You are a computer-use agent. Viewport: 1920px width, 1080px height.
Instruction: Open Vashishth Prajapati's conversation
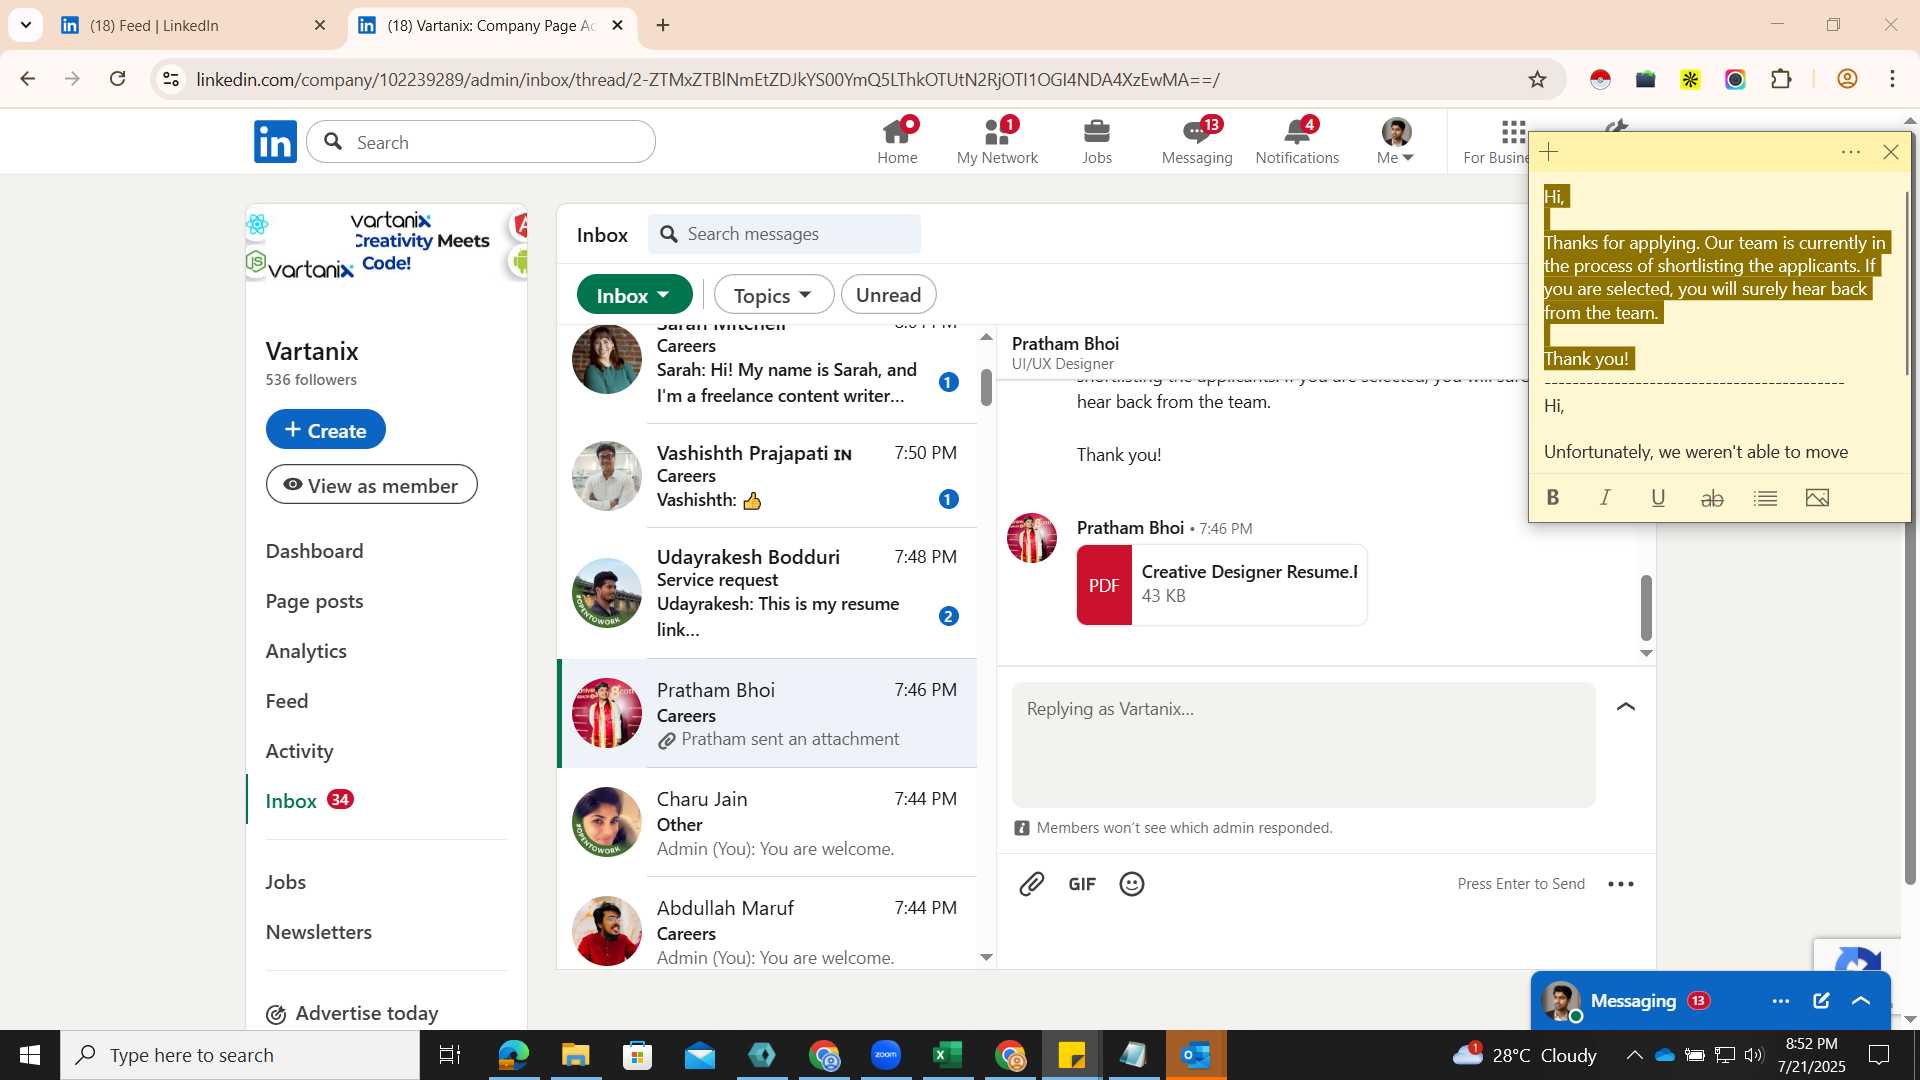pos(767,476)
